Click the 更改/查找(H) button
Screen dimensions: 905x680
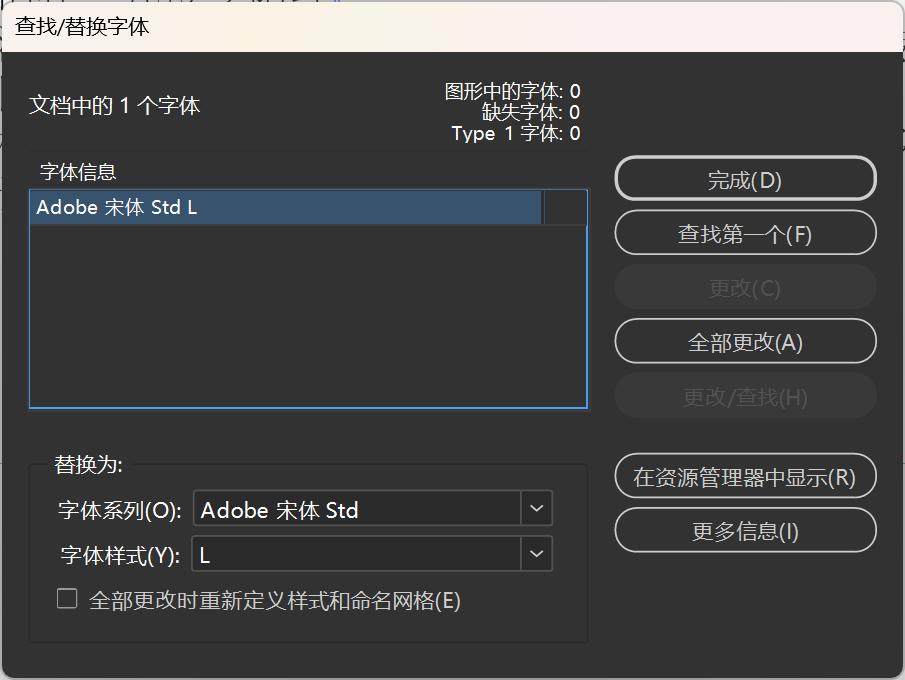pyautogui.click(x=744, y=396)
